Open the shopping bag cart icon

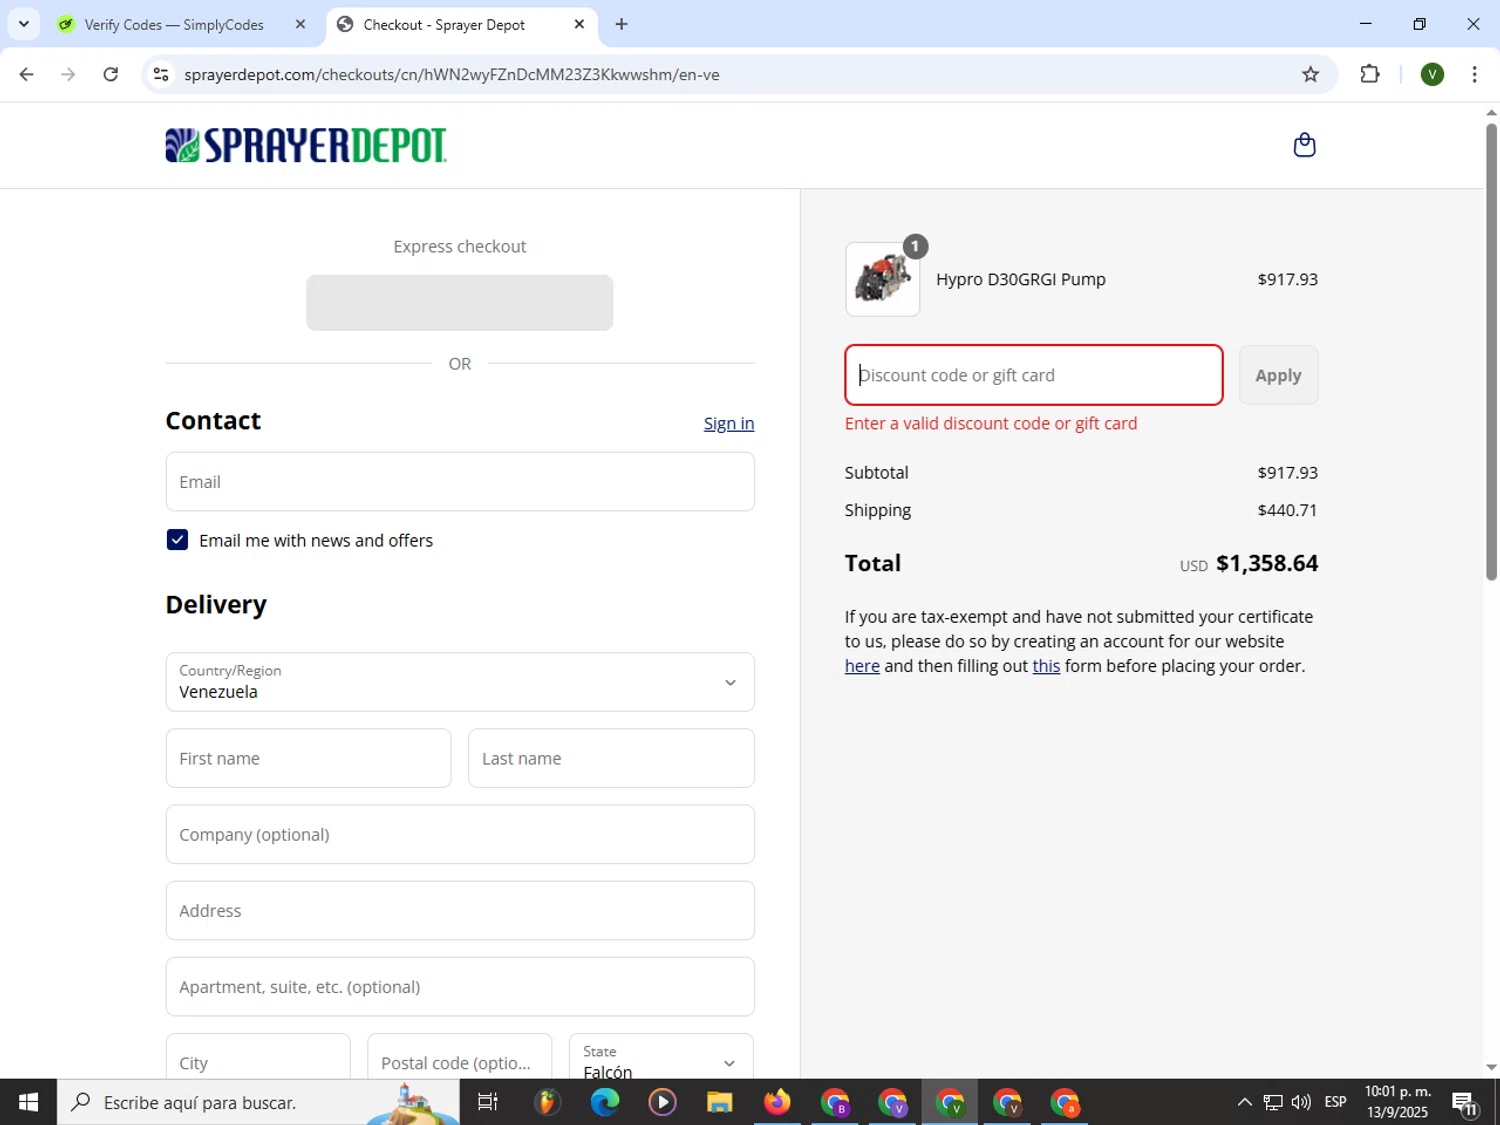pos(1304,145)
